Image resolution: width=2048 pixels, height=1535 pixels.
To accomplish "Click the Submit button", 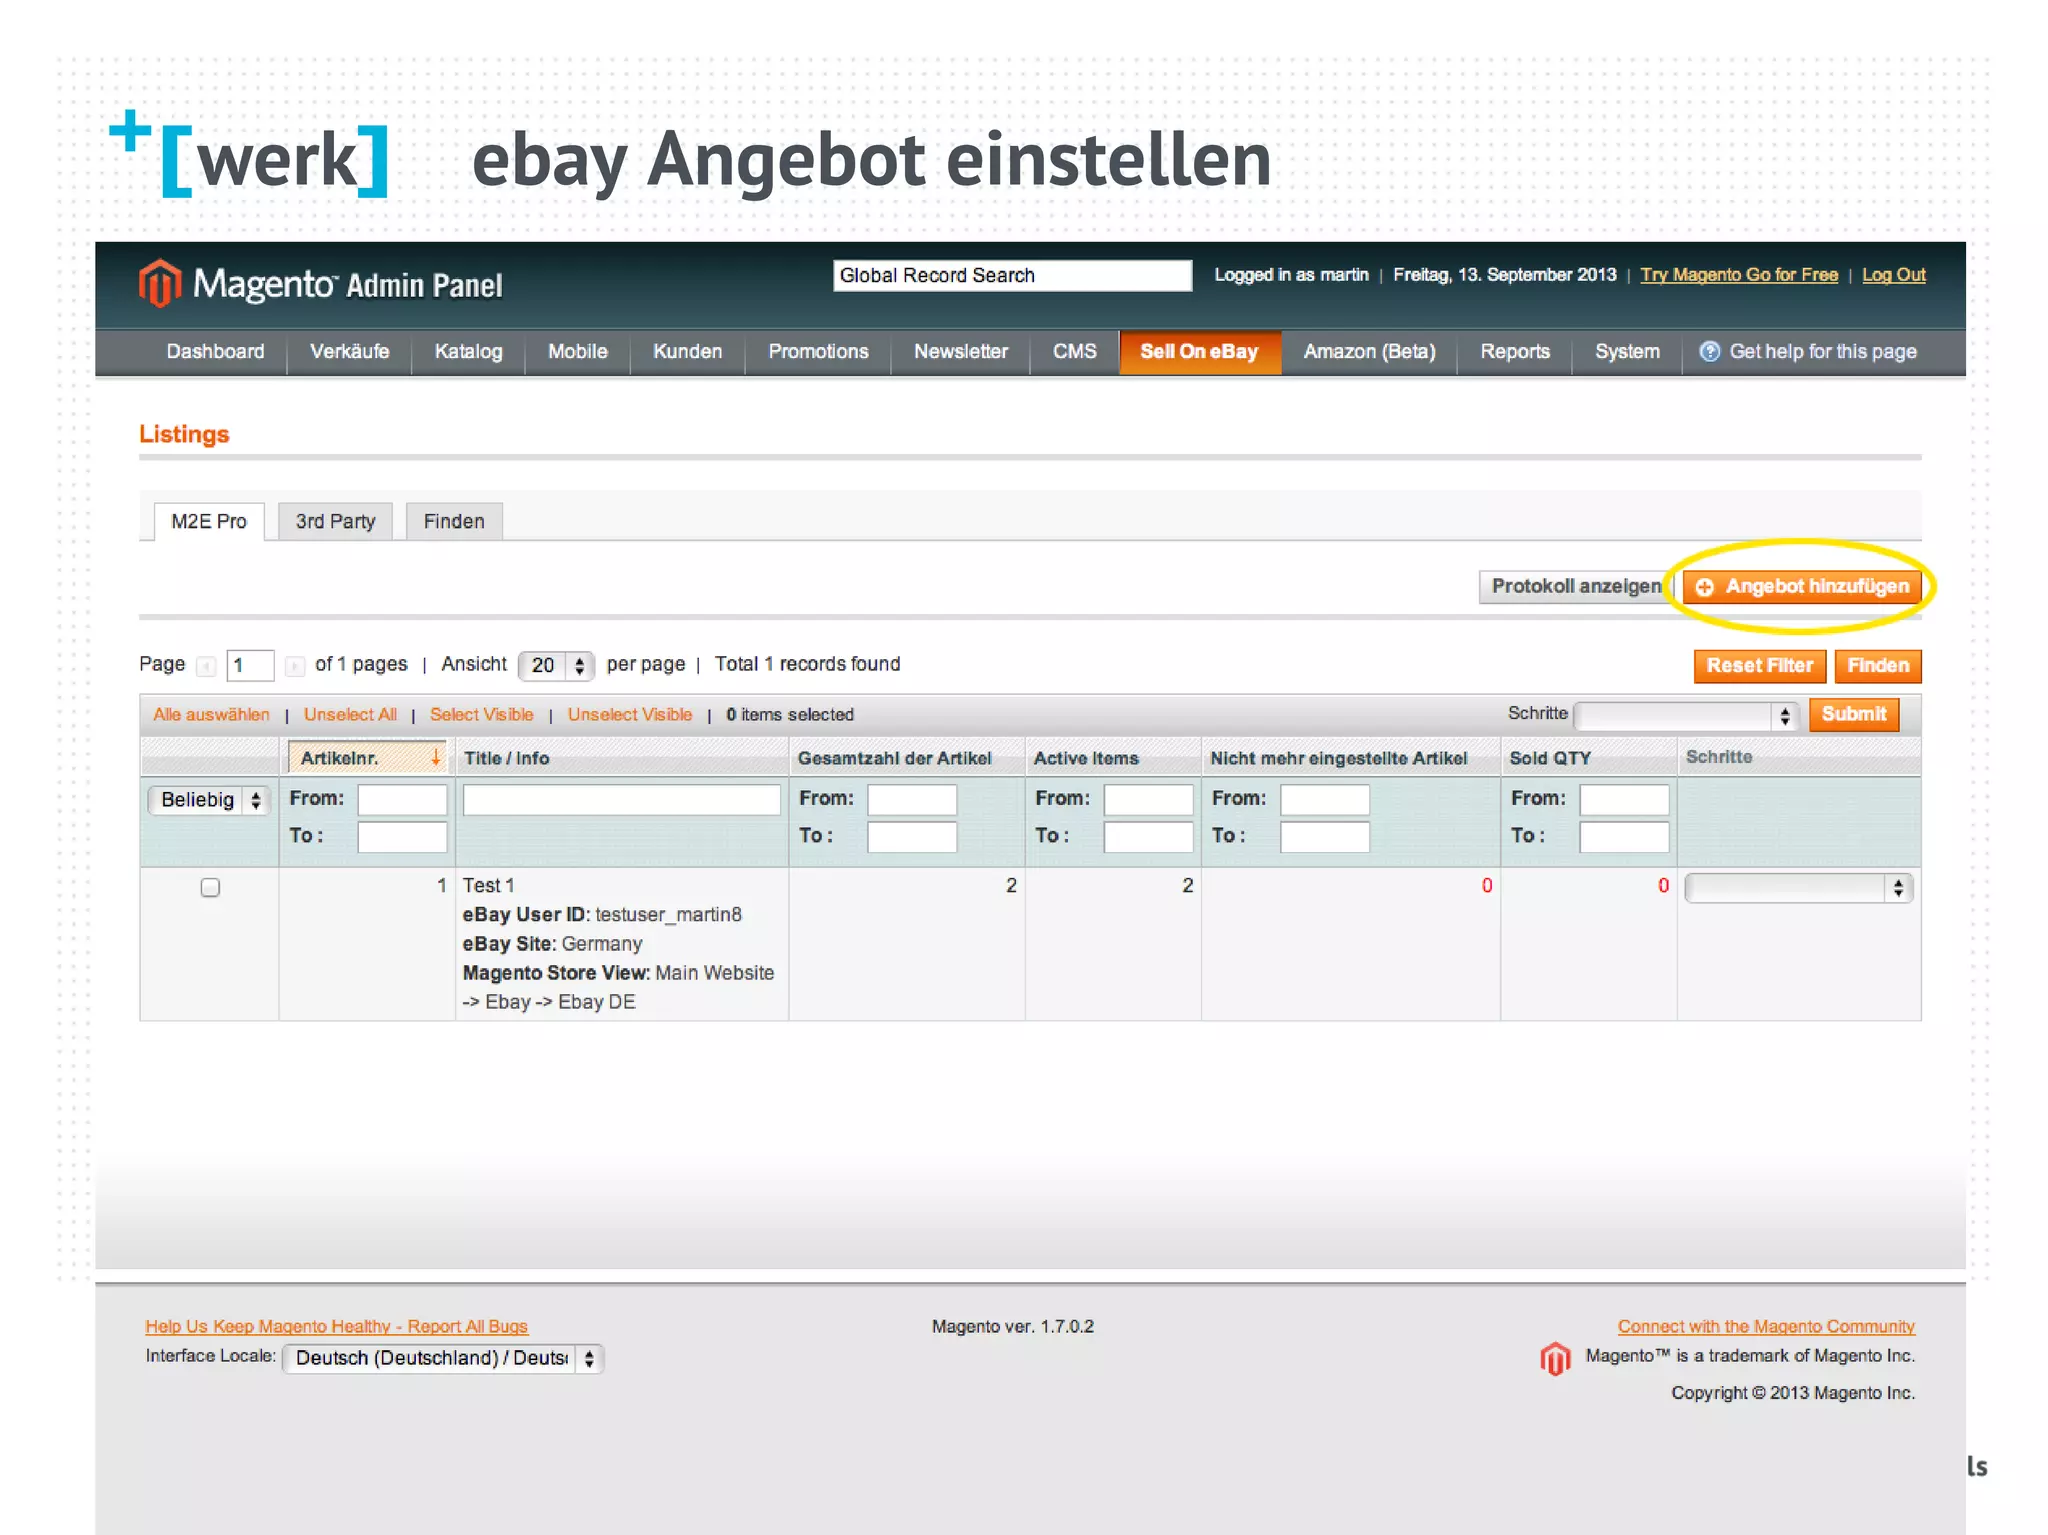I will [1853, 715].
